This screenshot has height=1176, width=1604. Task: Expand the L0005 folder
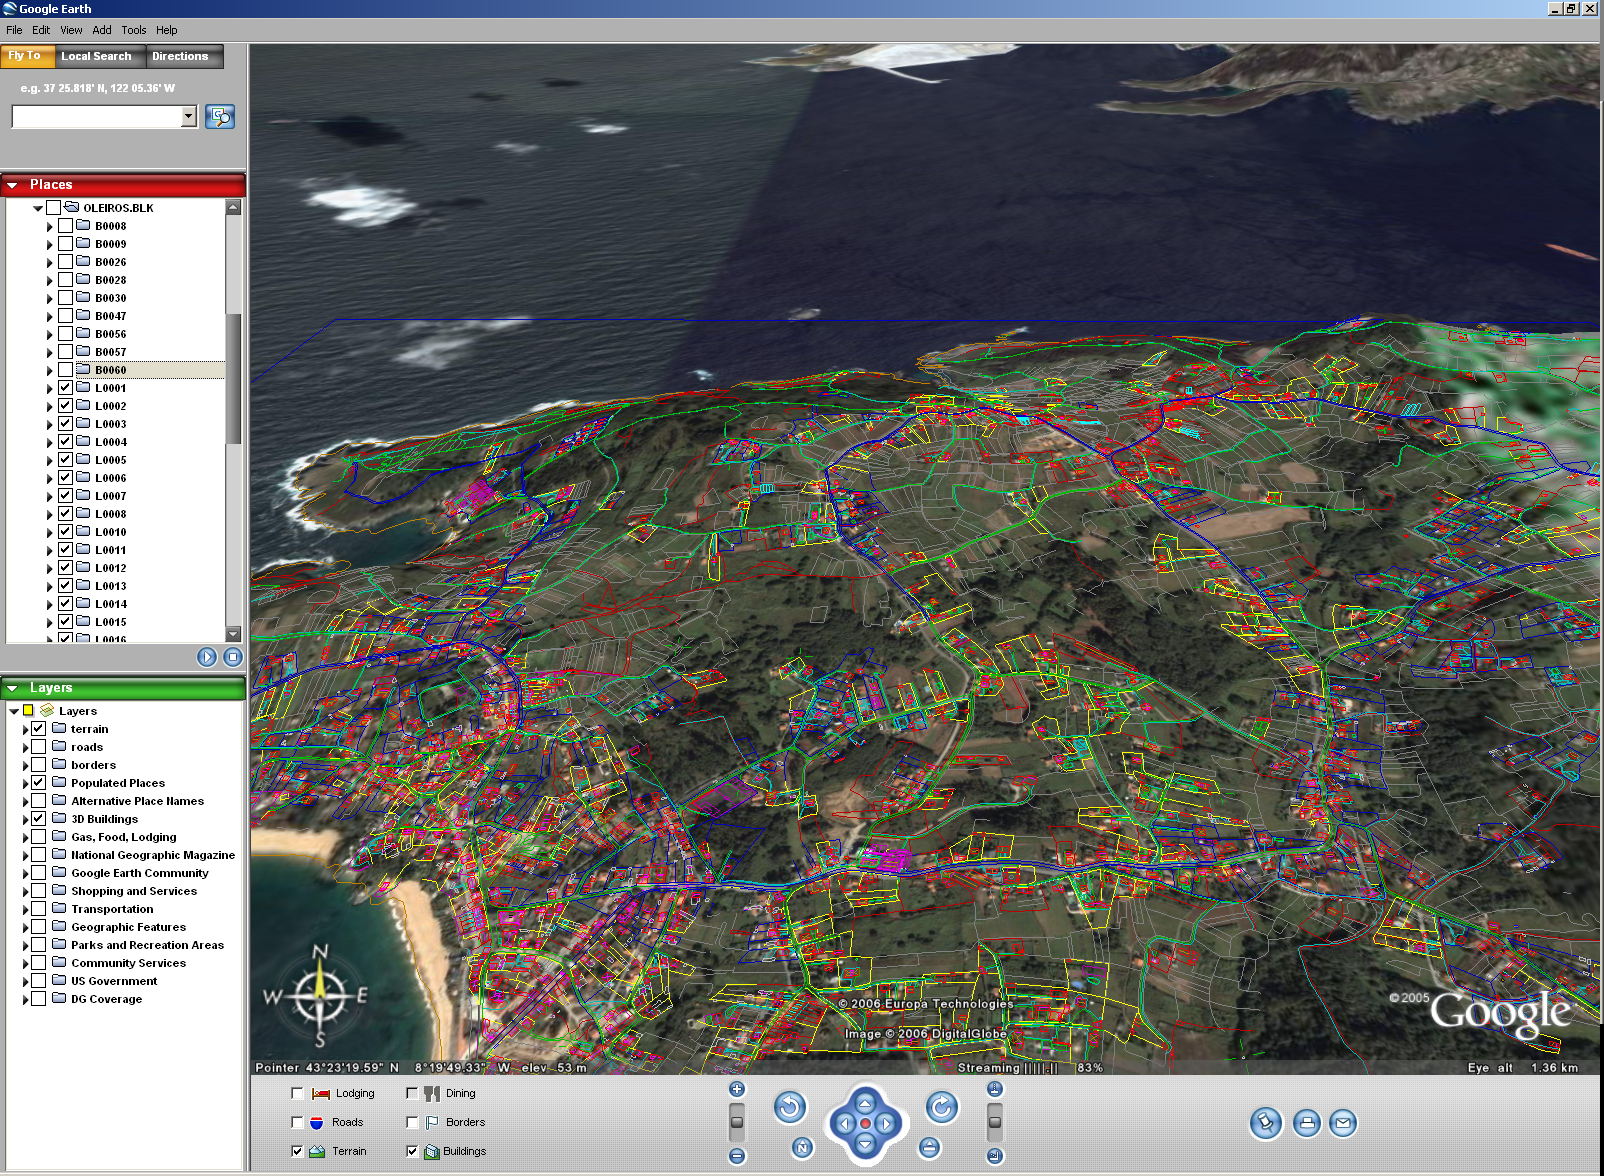click(49, 461)
